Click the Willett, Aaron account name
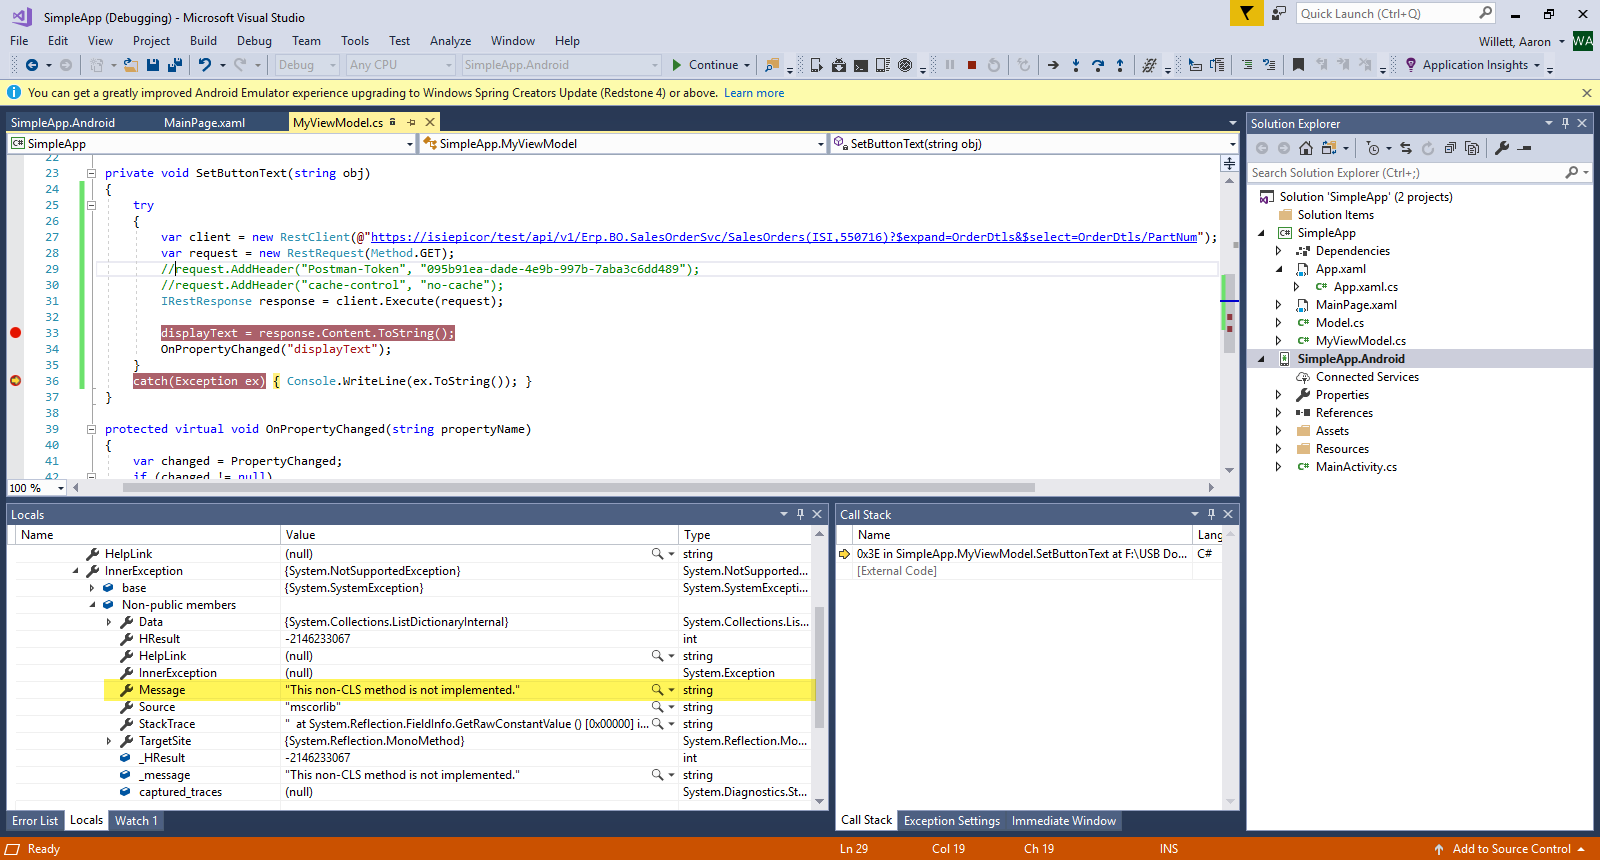The height and width of the screenshot is (860, 1600). point(1515,41)
